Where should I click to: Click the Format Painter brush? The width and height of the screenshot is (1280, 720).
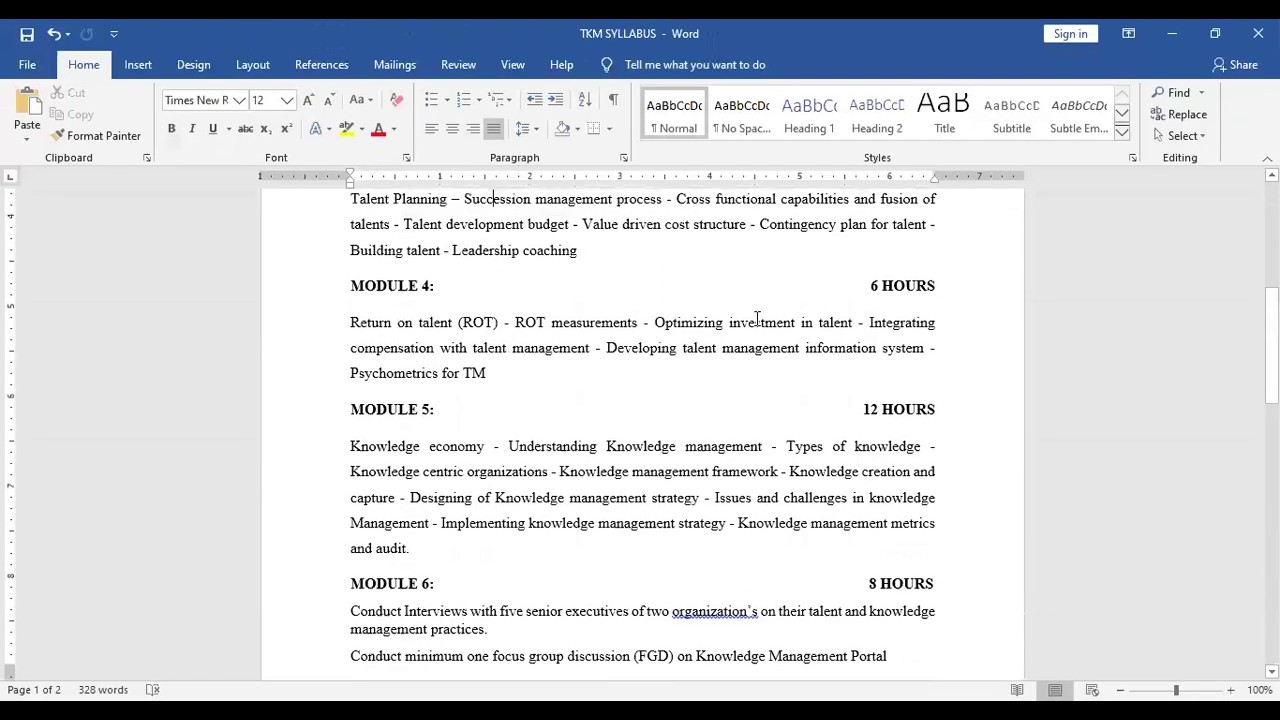96,136
